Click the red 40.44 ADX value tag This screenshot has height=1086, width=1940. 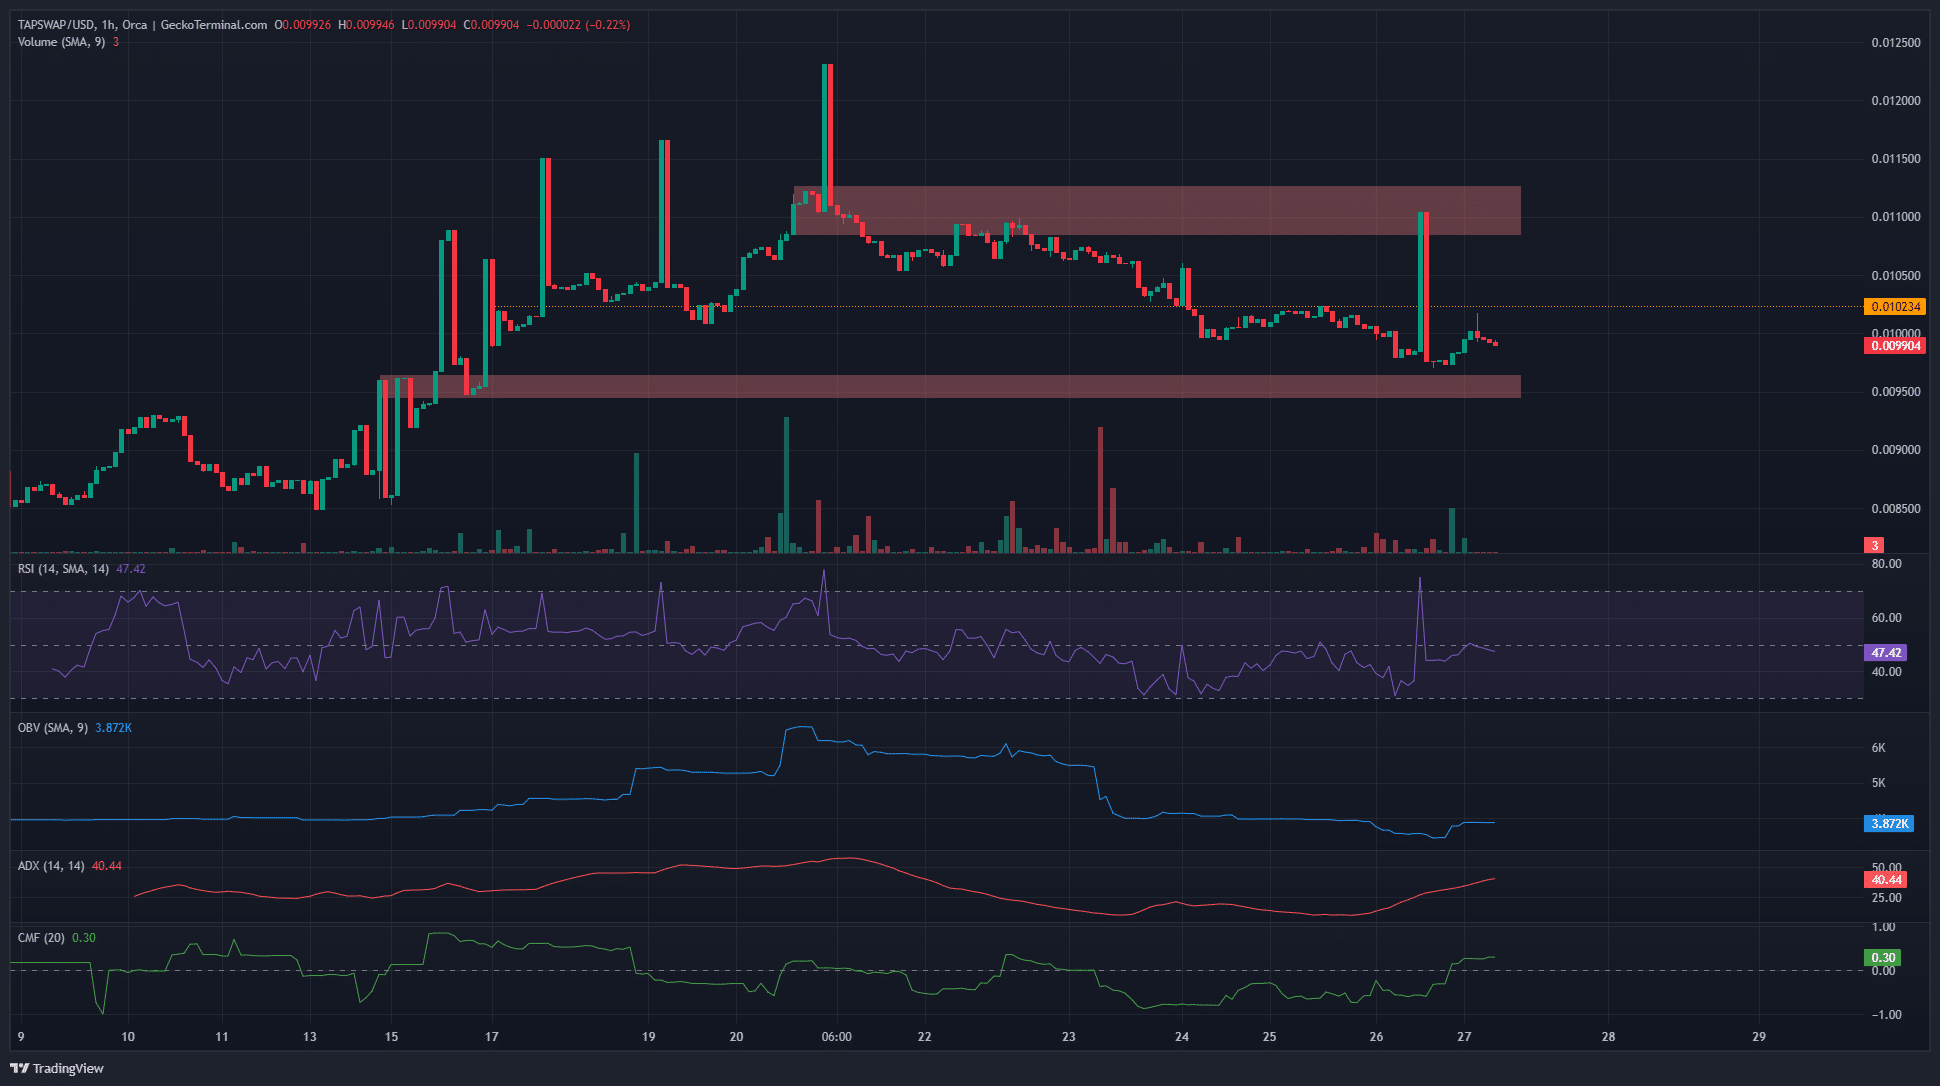tap(1886, 880)
